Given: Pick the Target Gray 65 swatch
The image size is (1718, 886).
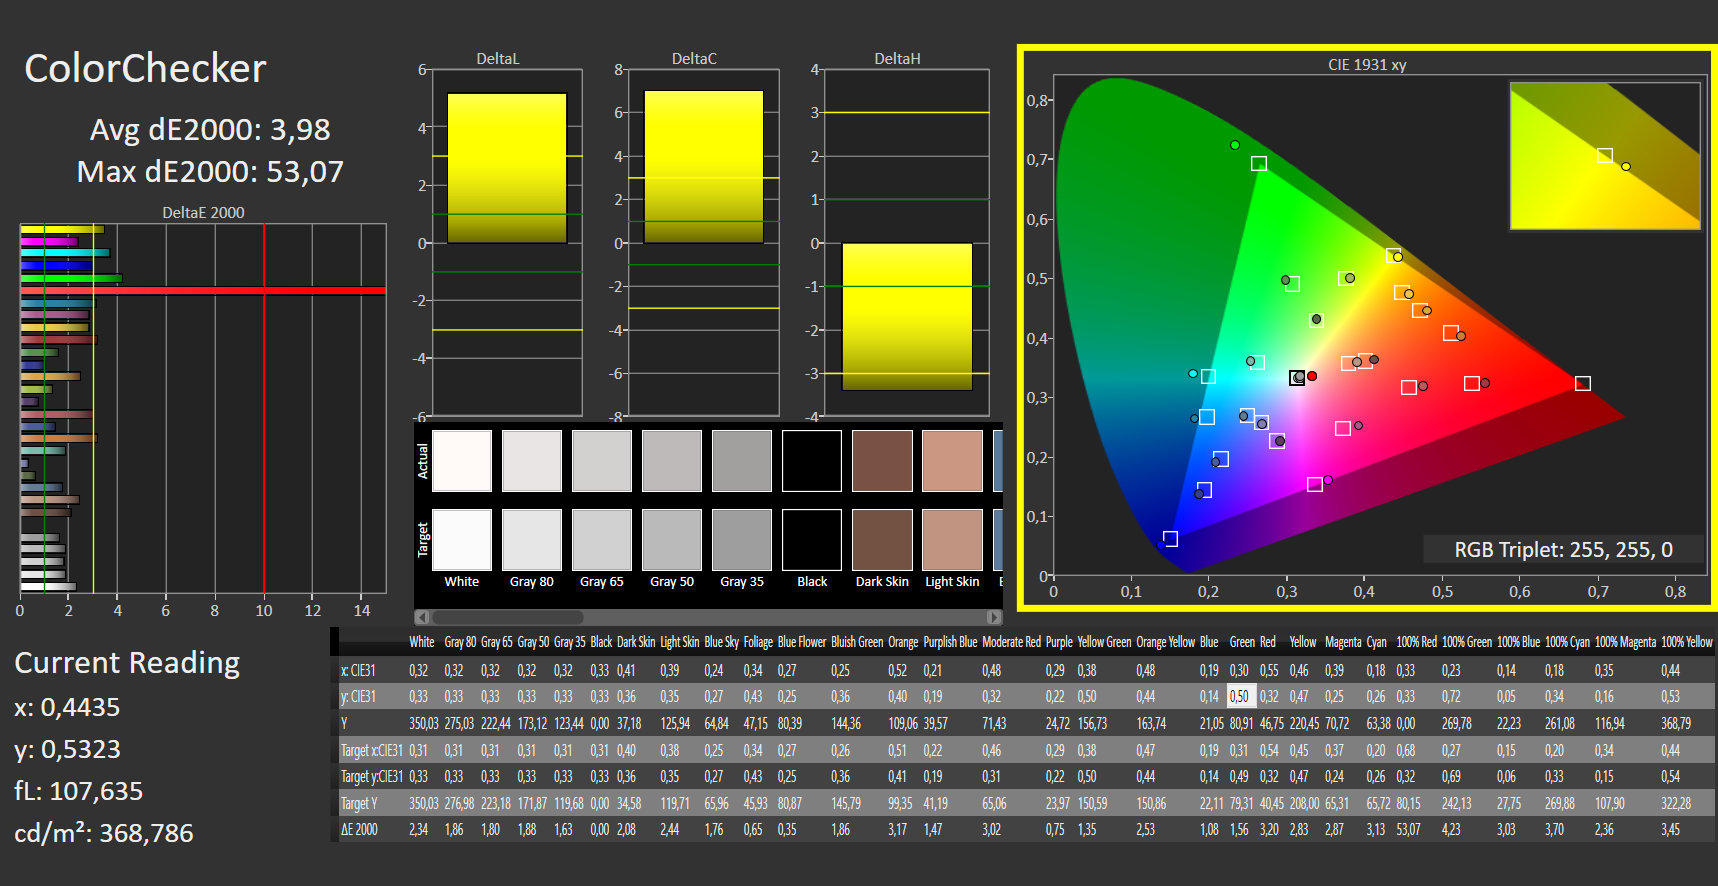Looking at the screenshot, I should click(602, 540).
